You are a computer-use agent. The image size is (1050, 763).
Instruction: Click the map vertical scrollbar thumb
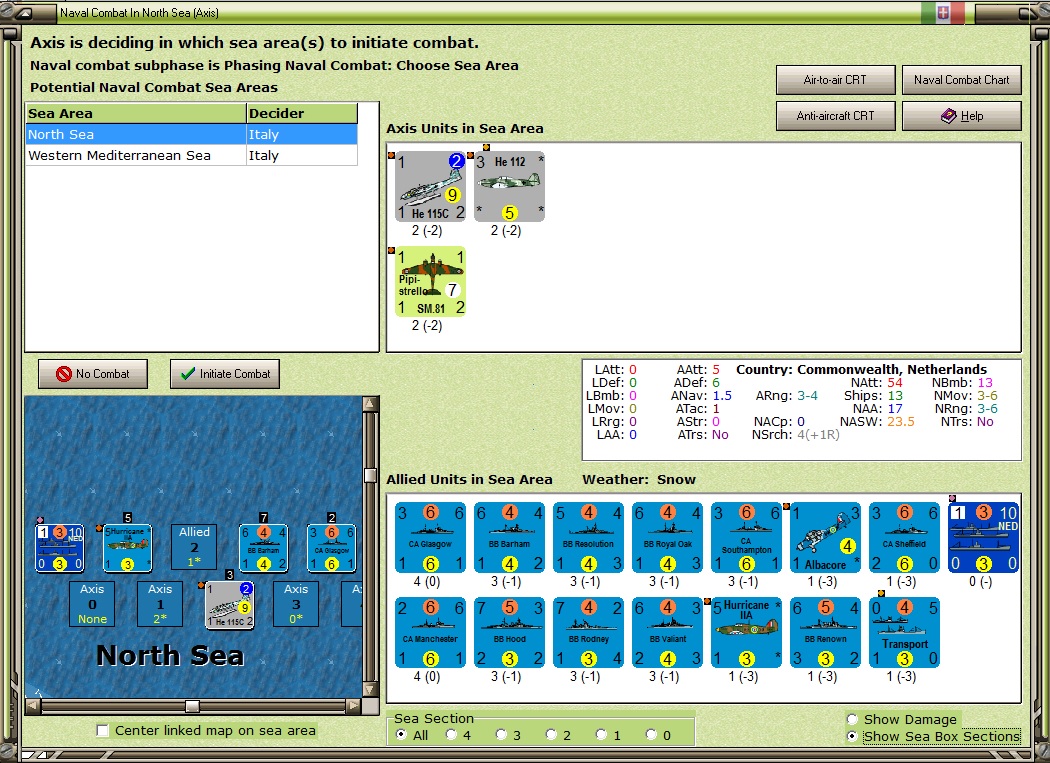tap(370, 475)
